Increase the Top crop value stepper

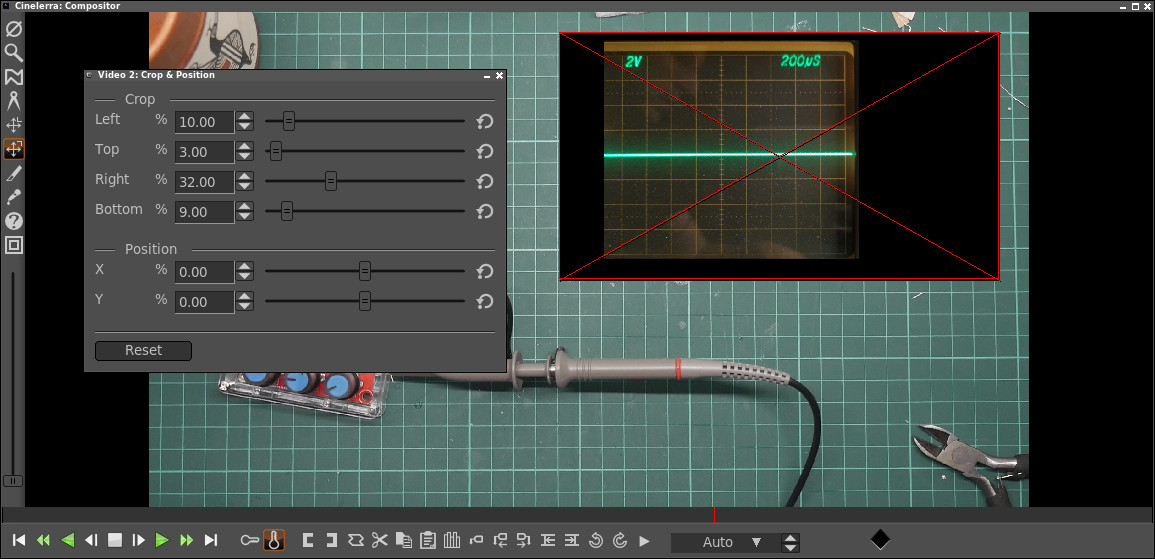click(245, 147)
